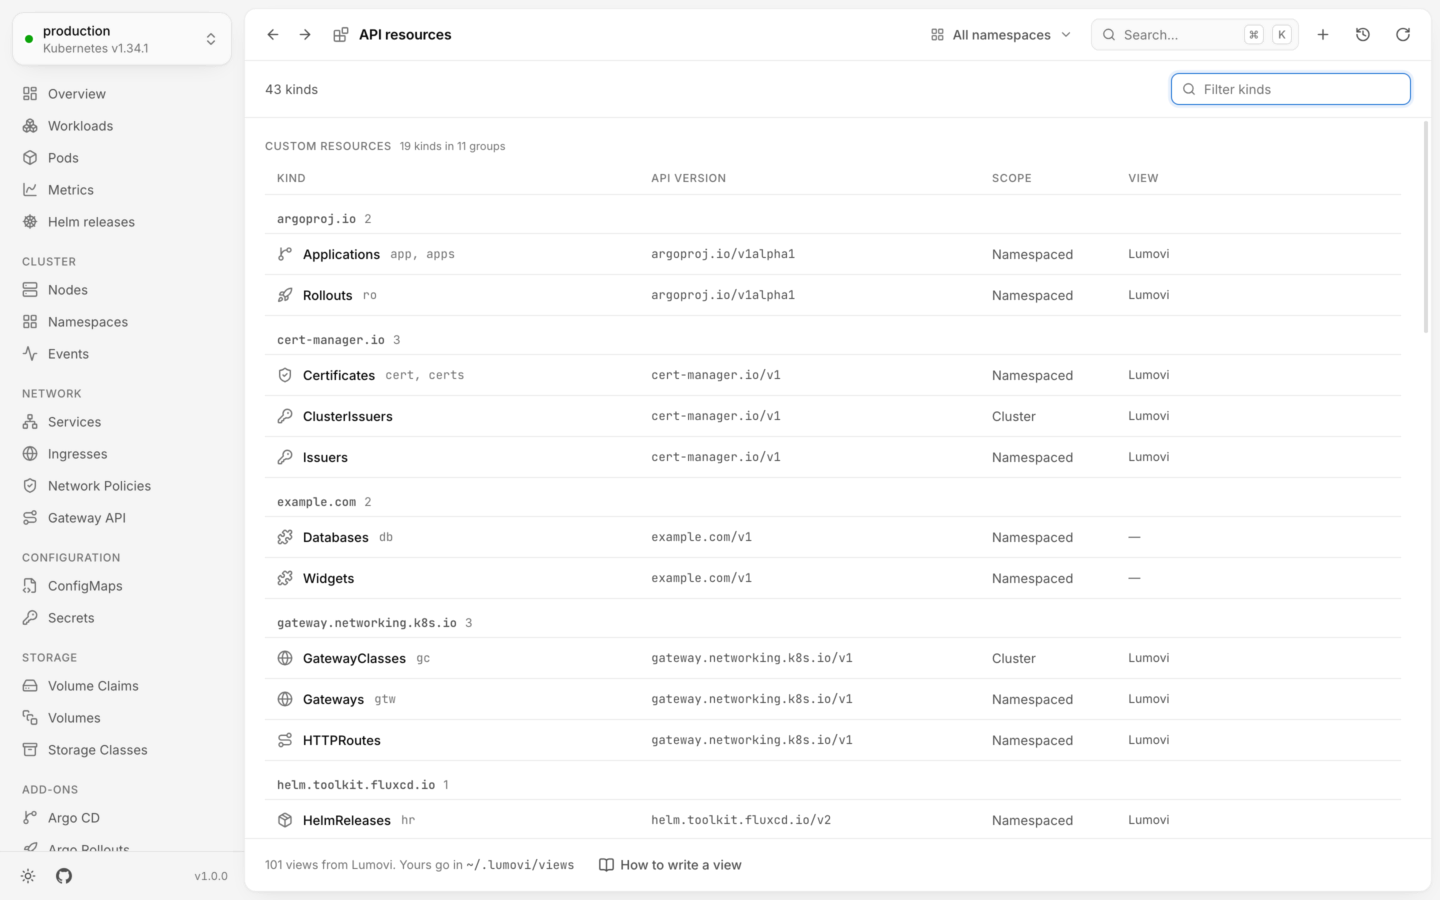The height and width of the screenshot is (900, 1440).
Task: Select Storage Classes in the sidebar
Action: [122, 750]
